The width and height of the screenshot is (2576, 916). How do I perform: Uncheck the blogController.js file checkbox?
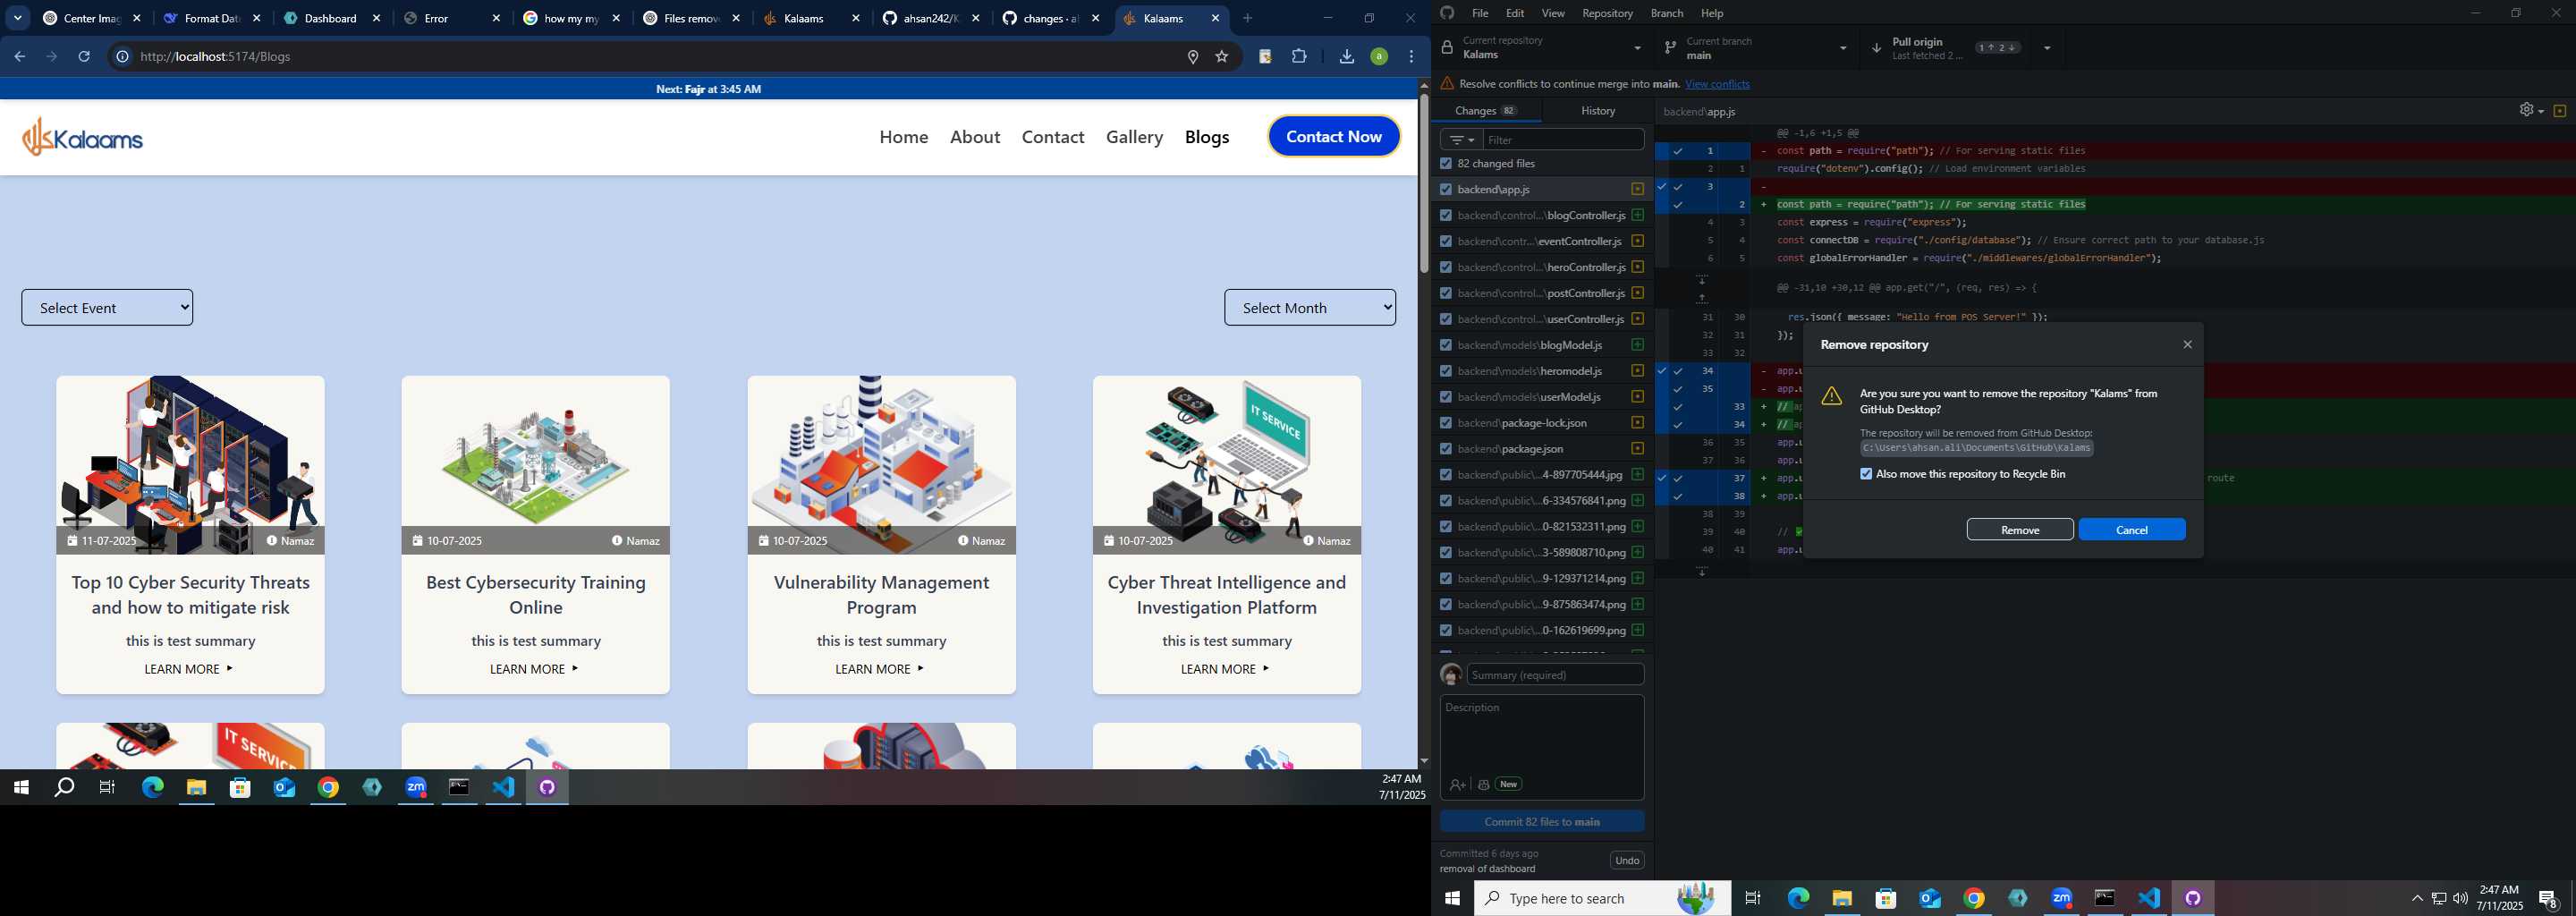point(1445,215)
